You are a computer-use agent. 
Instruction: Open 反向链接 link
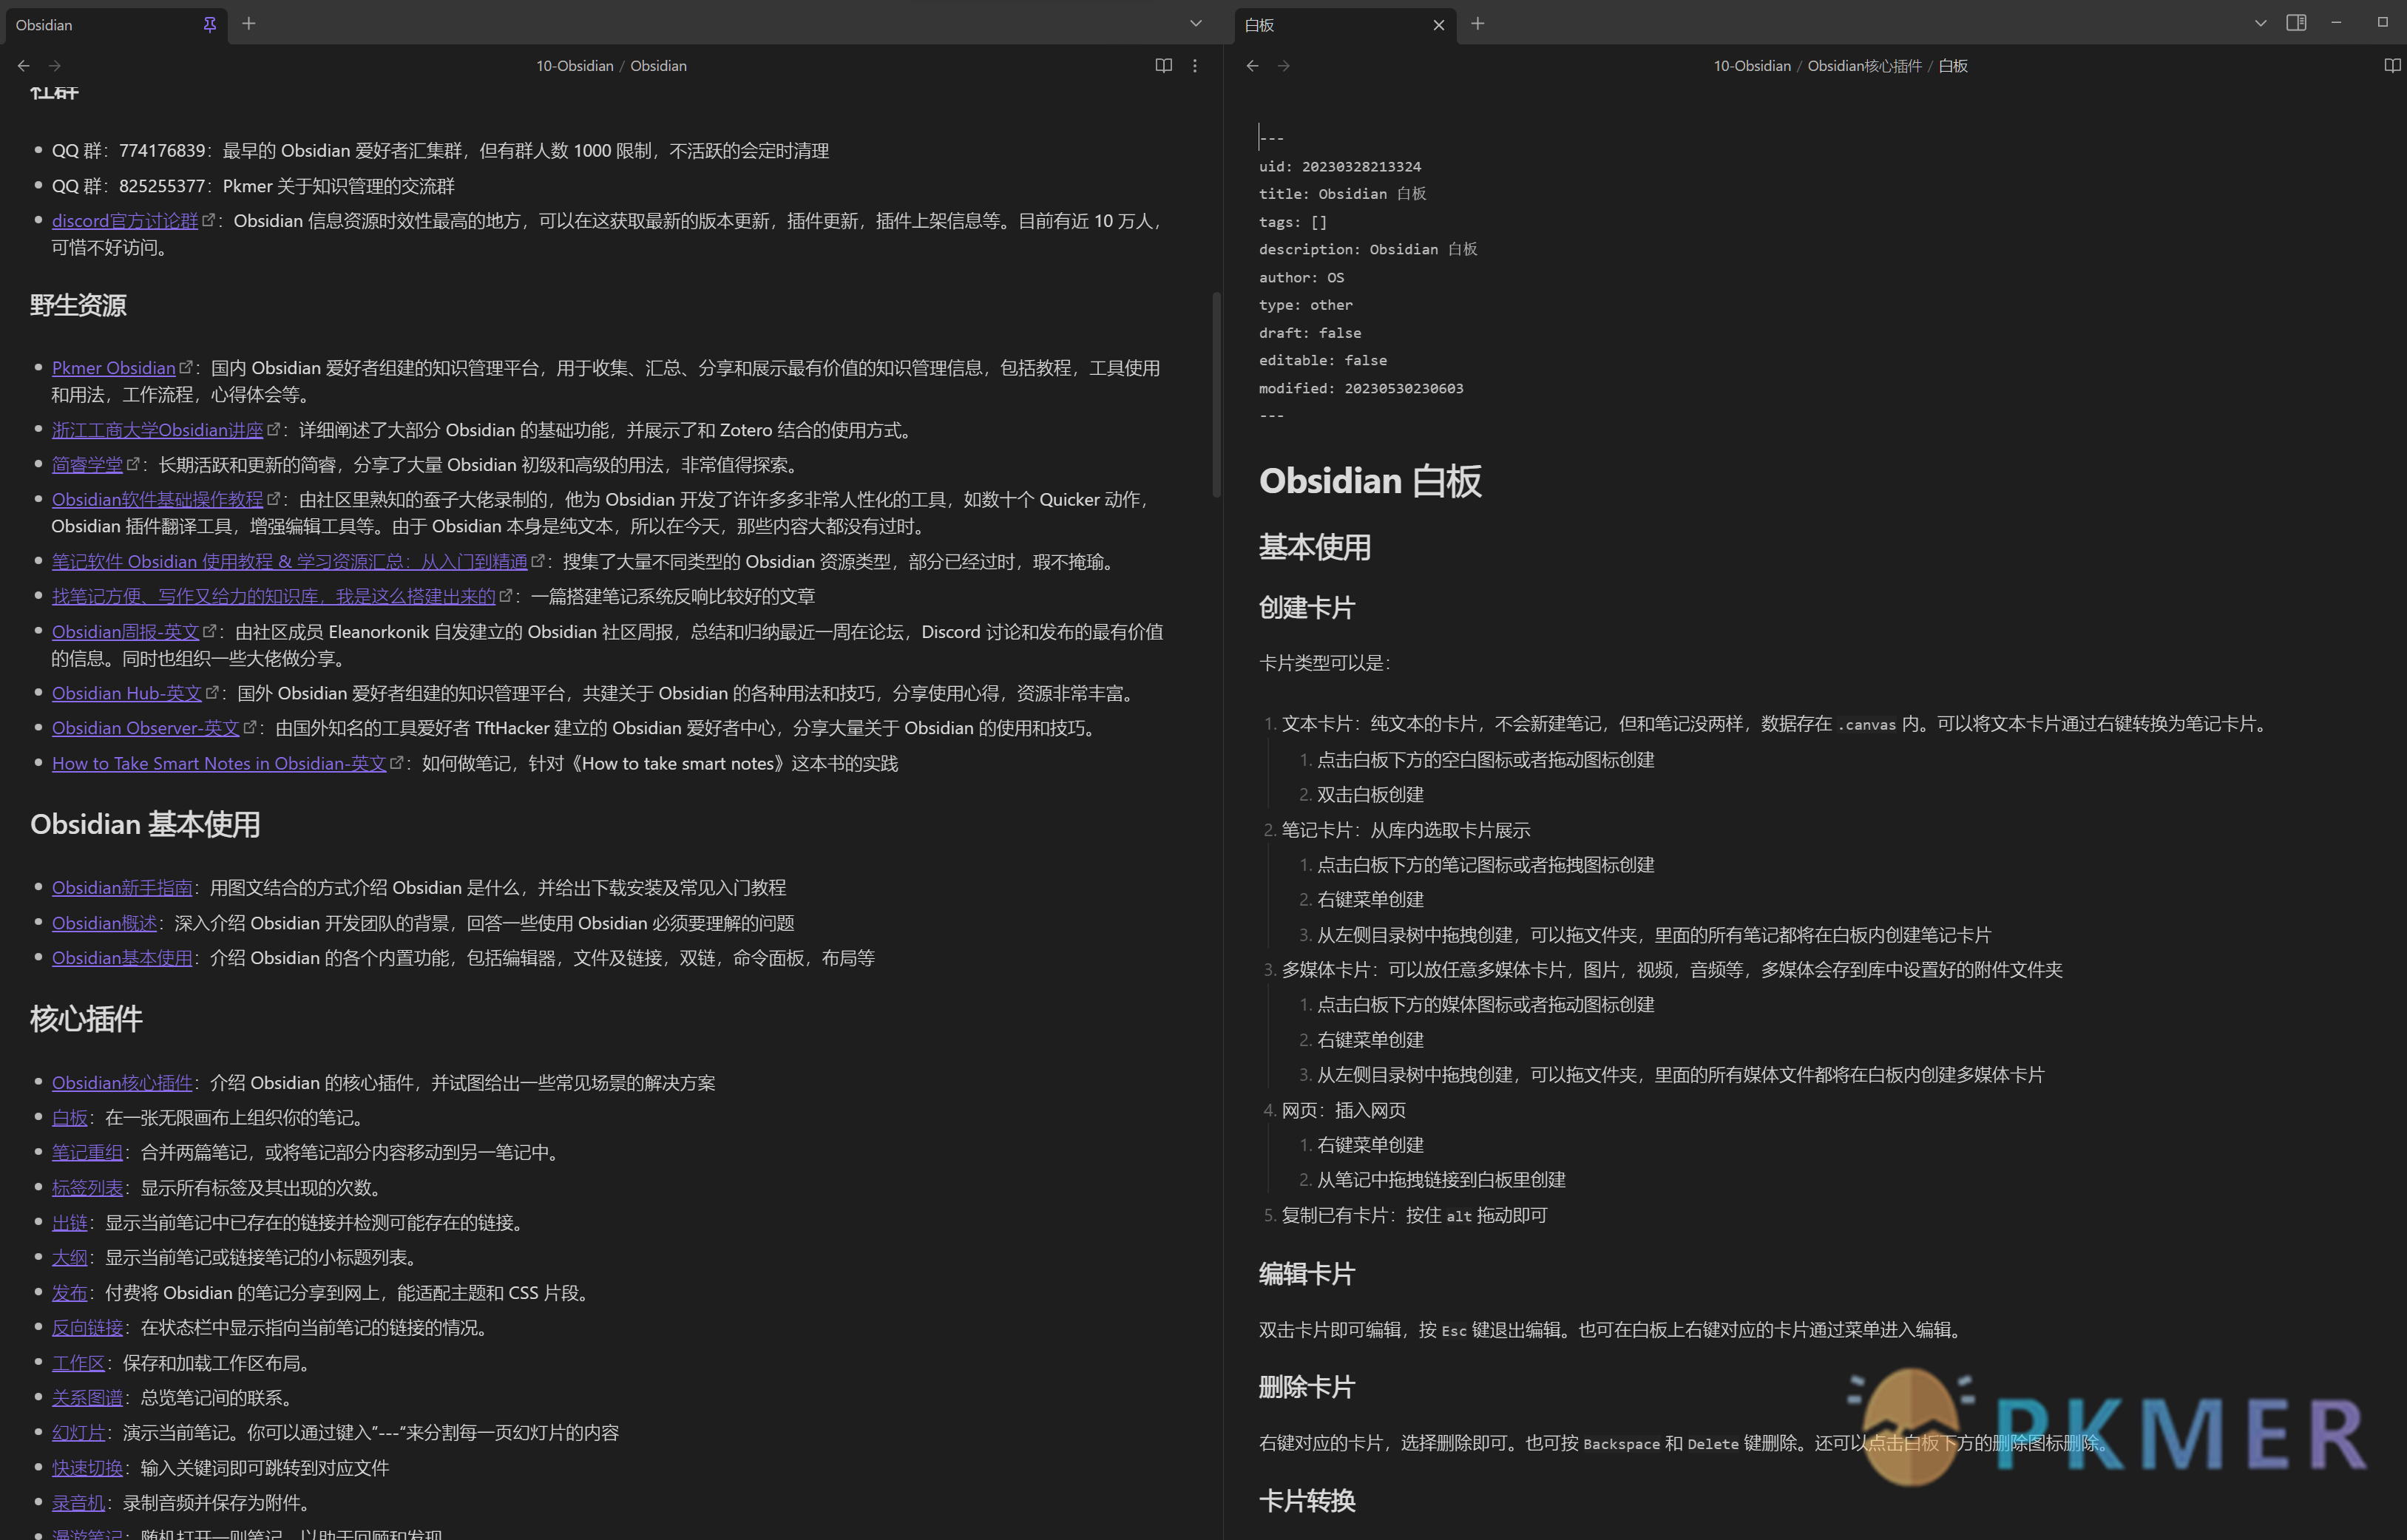(87, 1328)
